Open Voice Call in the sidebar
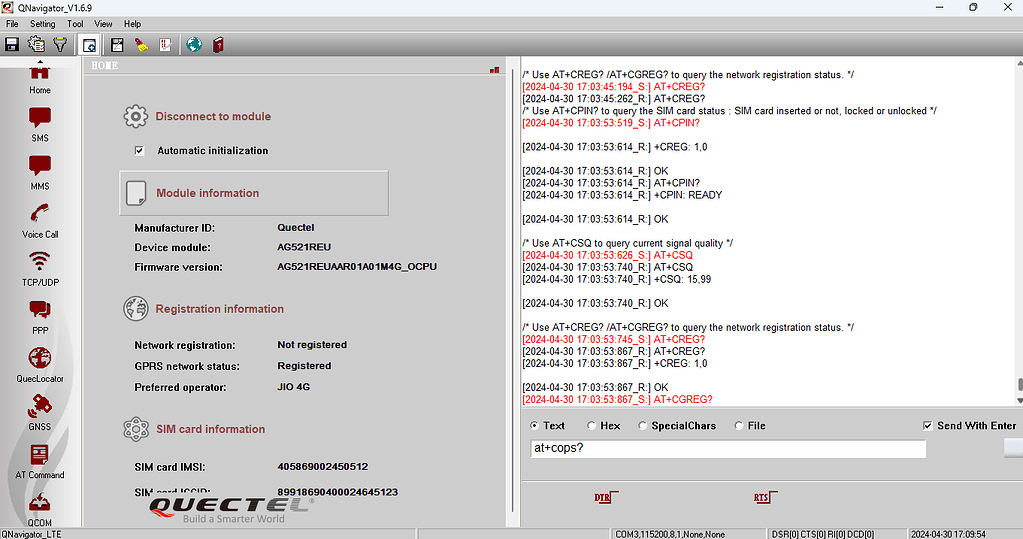1023x539 pixels. (x=40, y=221)
